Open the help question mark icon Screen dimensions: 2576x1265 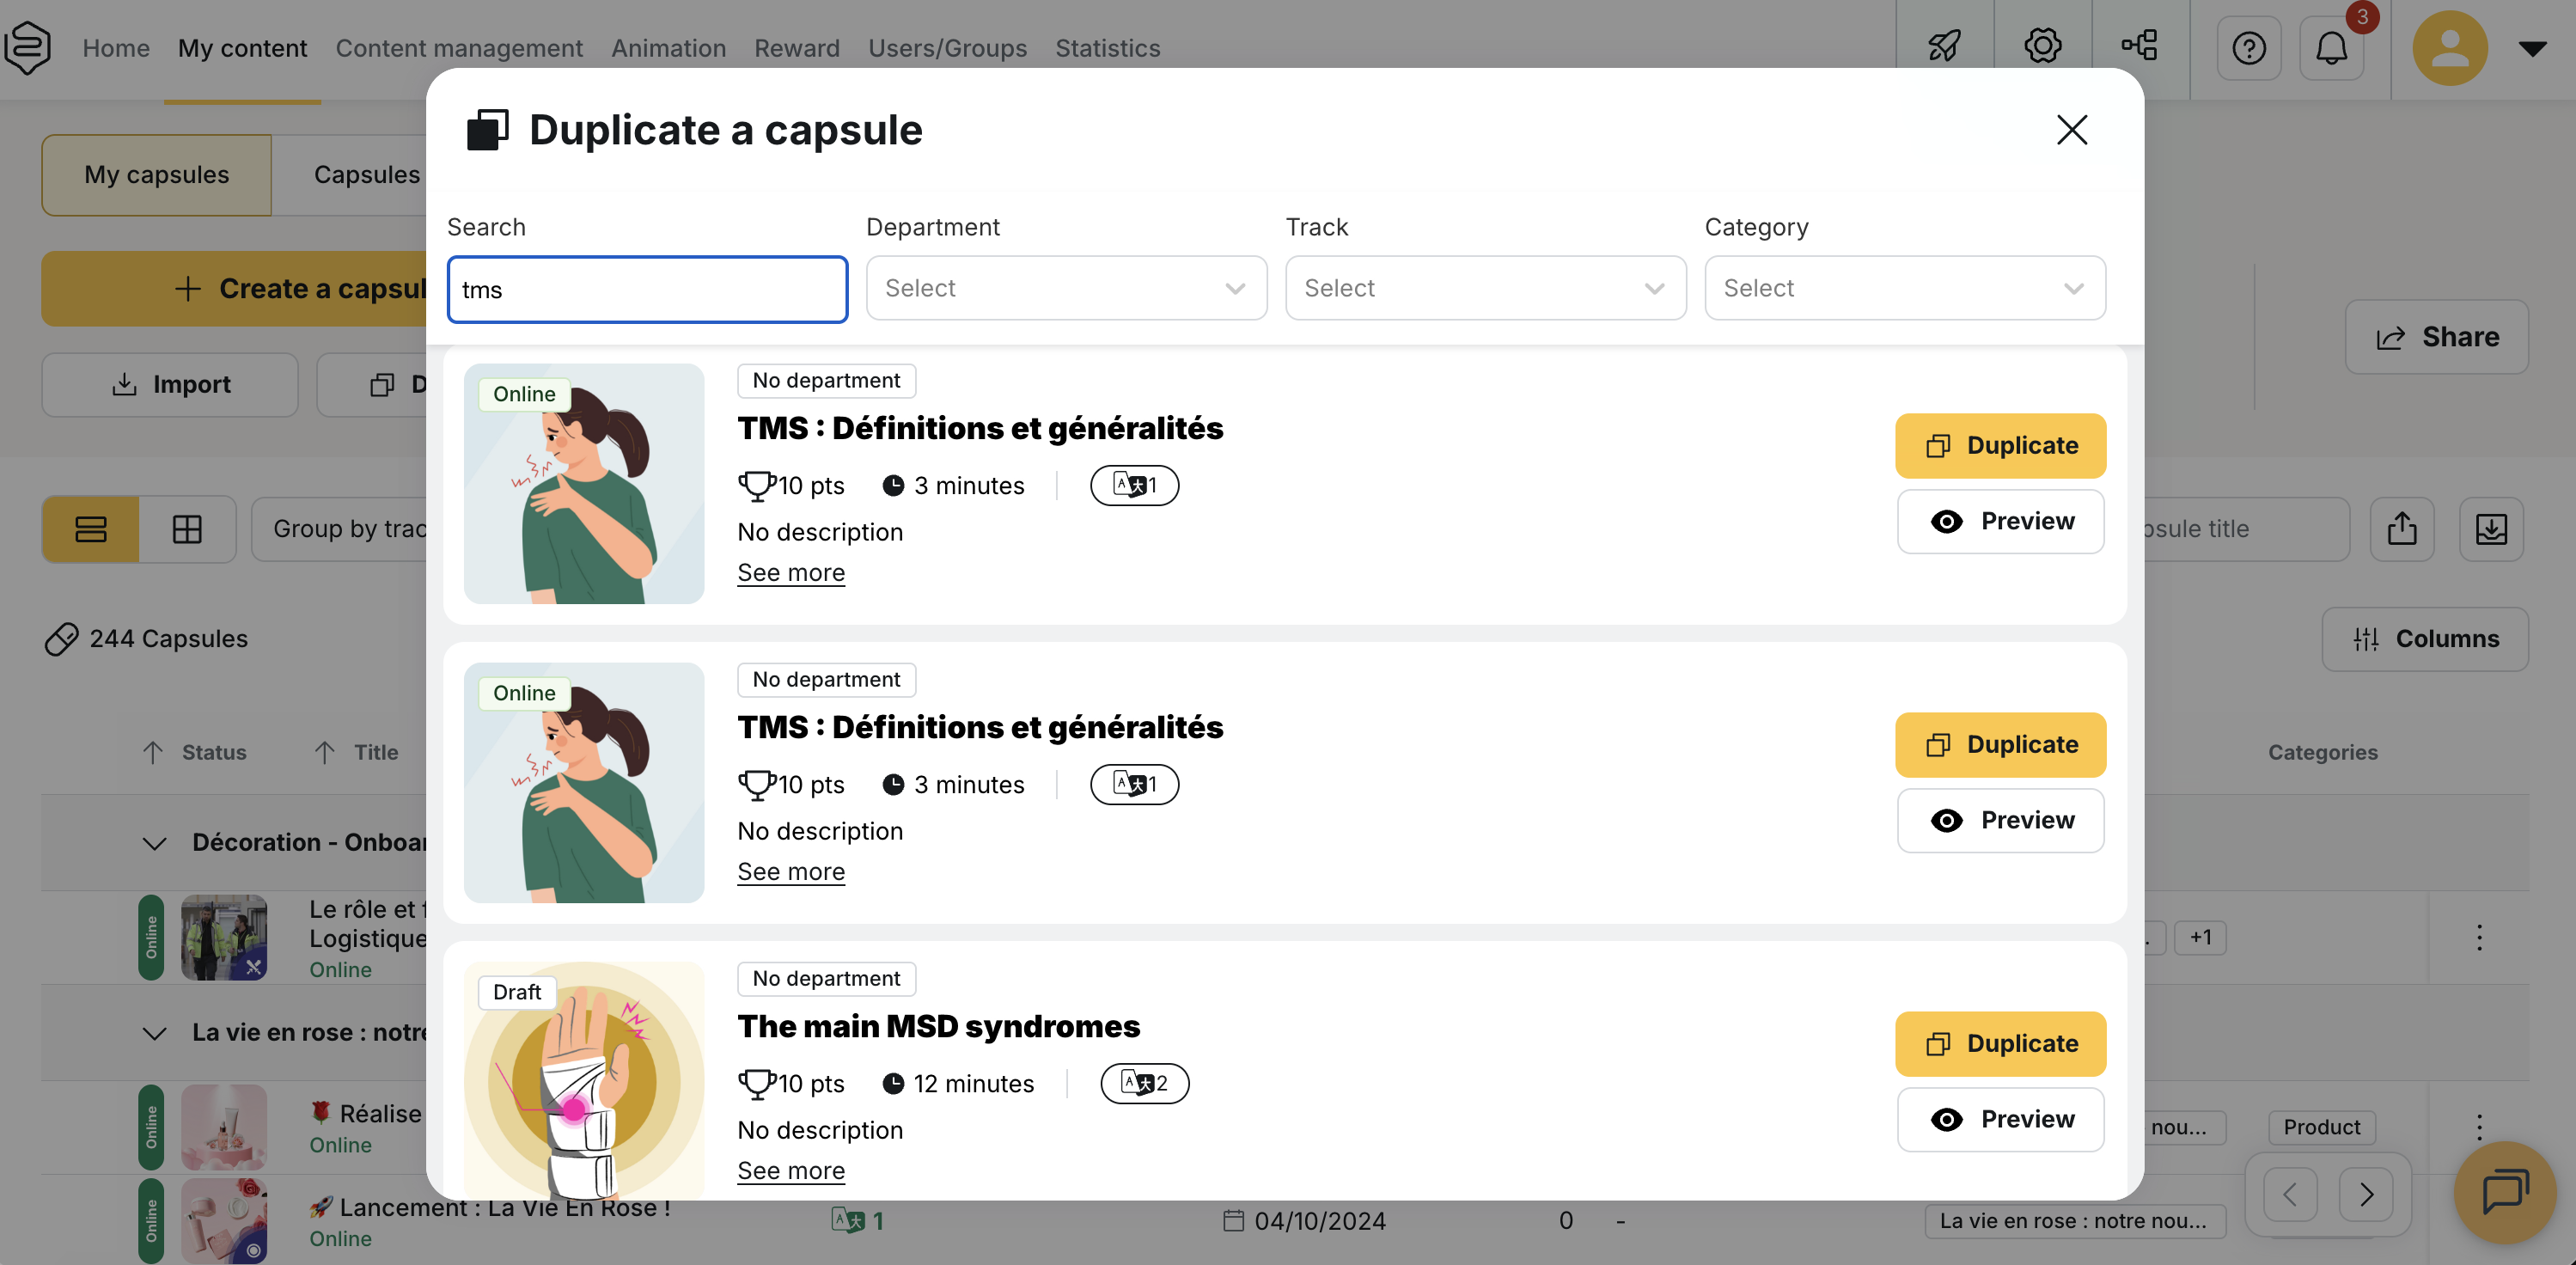click(2249, 48)
